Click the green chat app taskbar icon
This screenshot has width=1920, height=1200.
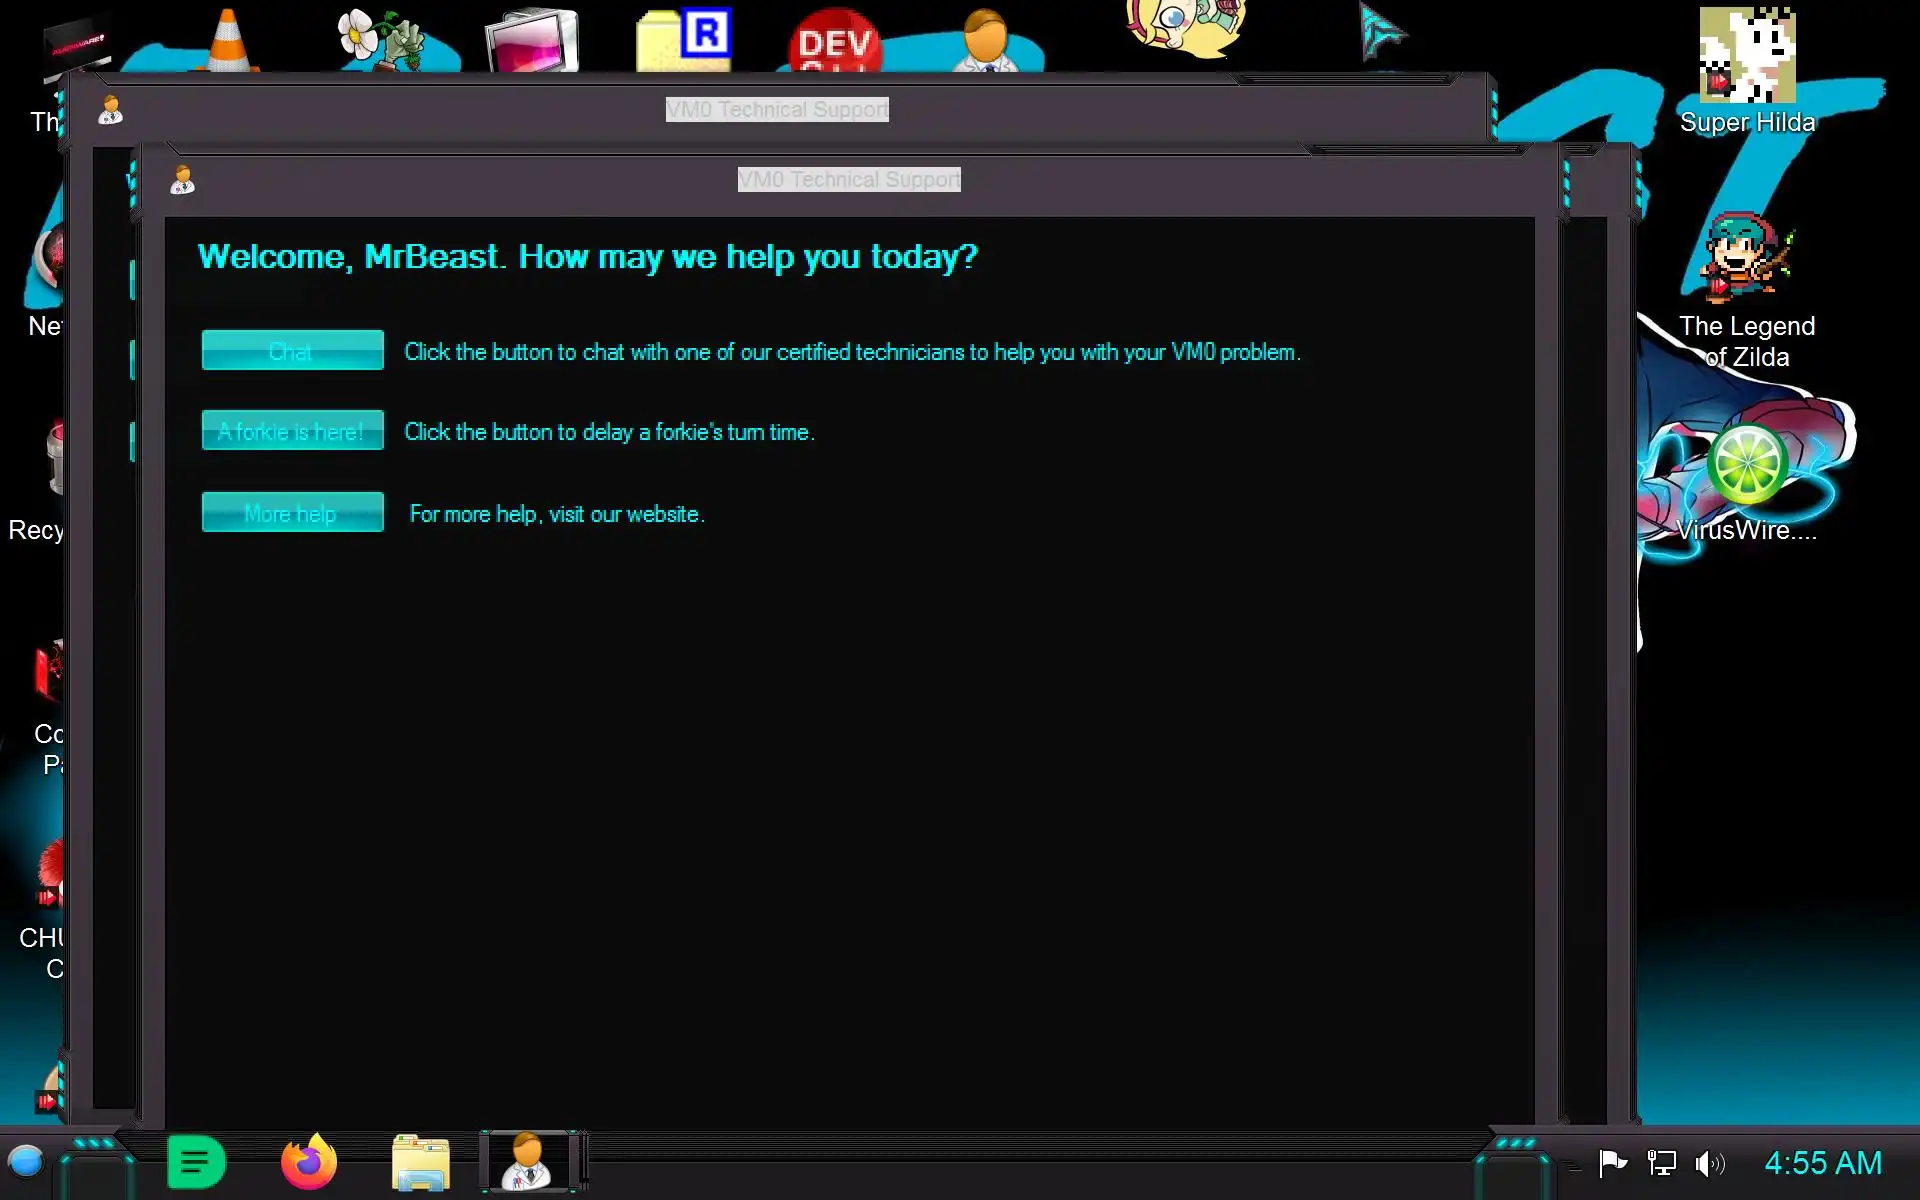[196, 1162]
